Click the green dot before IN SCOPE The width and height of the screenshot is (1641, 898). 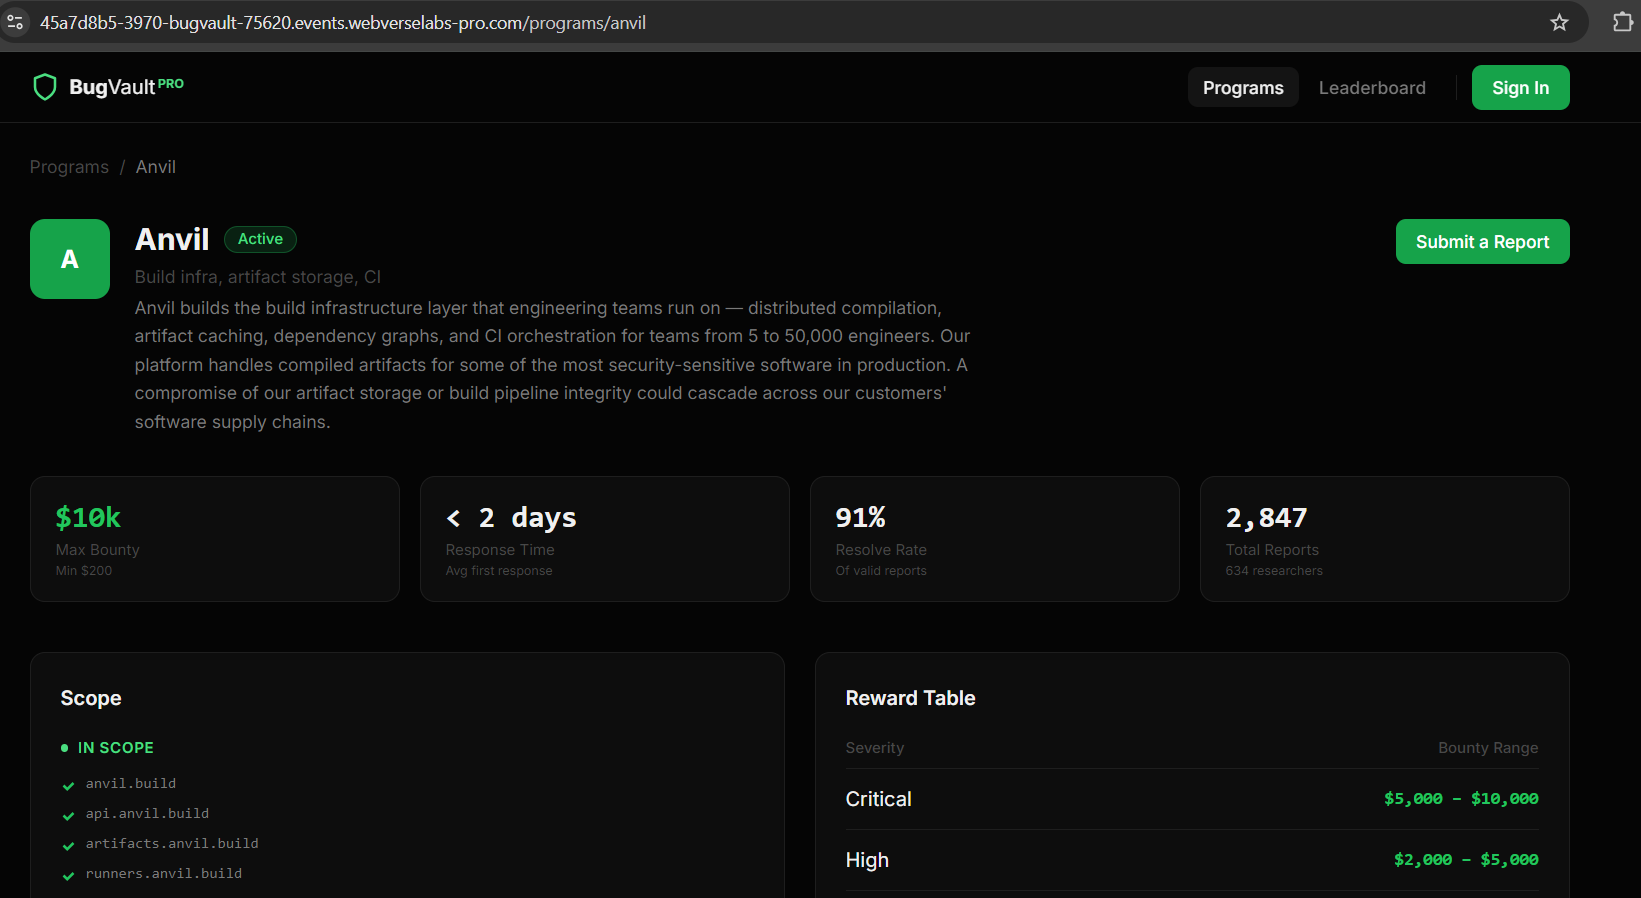point(65,748)
